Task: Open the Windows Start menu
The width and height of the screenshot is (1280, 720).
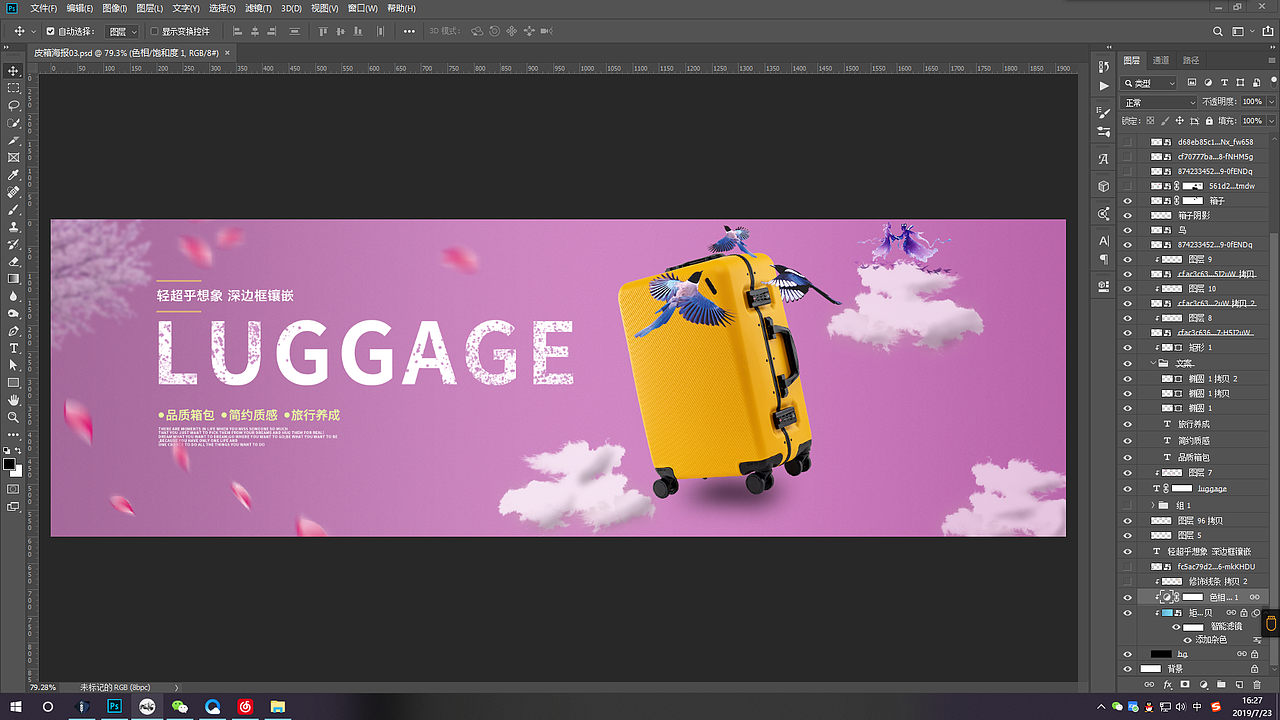Action: 14,706
